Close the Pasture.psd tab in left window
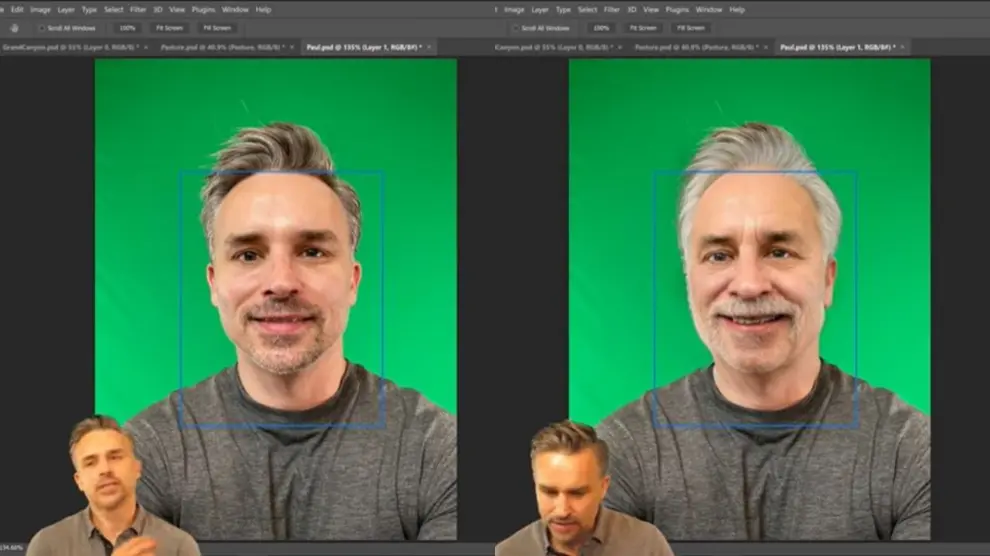 tap(291, 47)
